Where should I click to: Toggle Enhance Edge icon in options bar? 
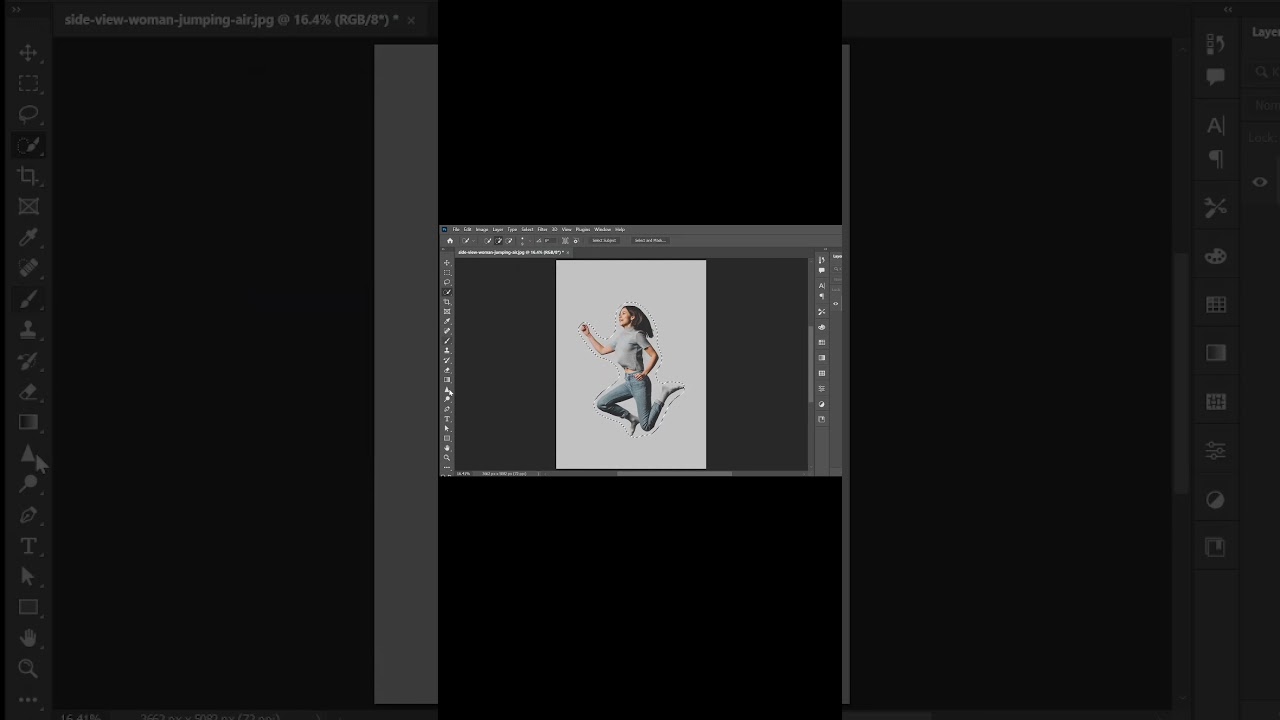(x=576, y=241)
